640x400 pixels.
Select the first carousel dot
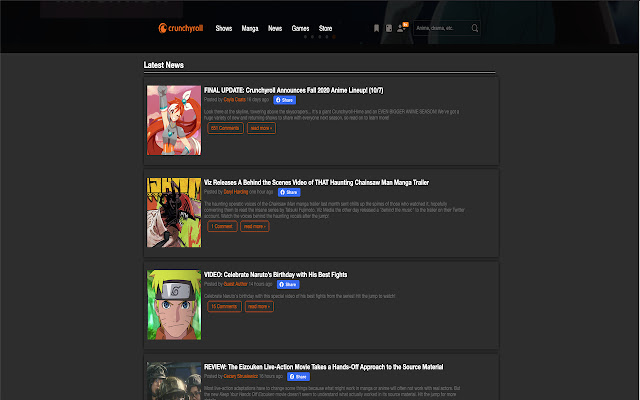click(x=305, y=37)
